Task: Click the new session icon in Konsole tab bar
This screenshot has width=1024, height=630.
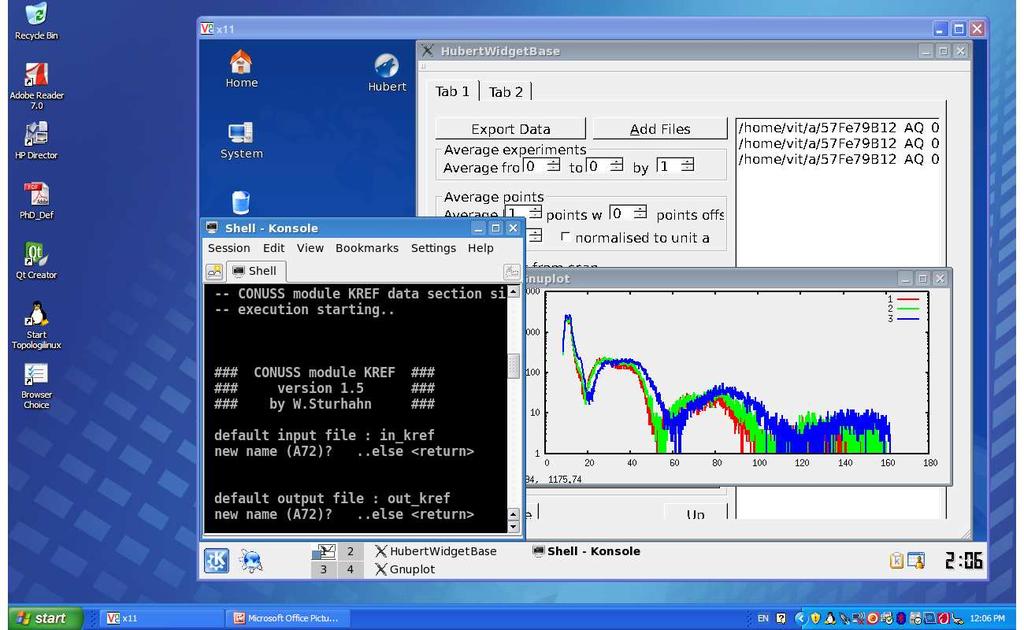Action: [214, 271]
